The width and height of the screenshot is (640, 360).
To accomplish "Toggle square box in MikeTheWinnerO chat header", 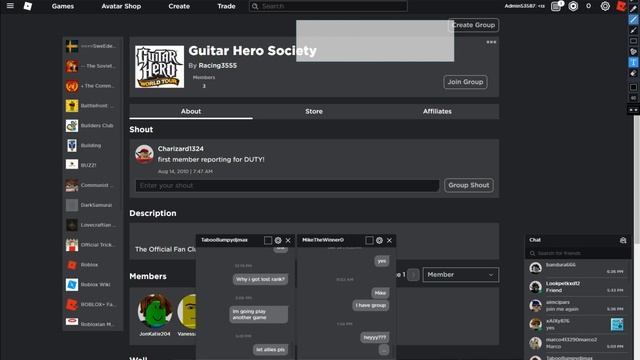I will [x=369, y=240].
